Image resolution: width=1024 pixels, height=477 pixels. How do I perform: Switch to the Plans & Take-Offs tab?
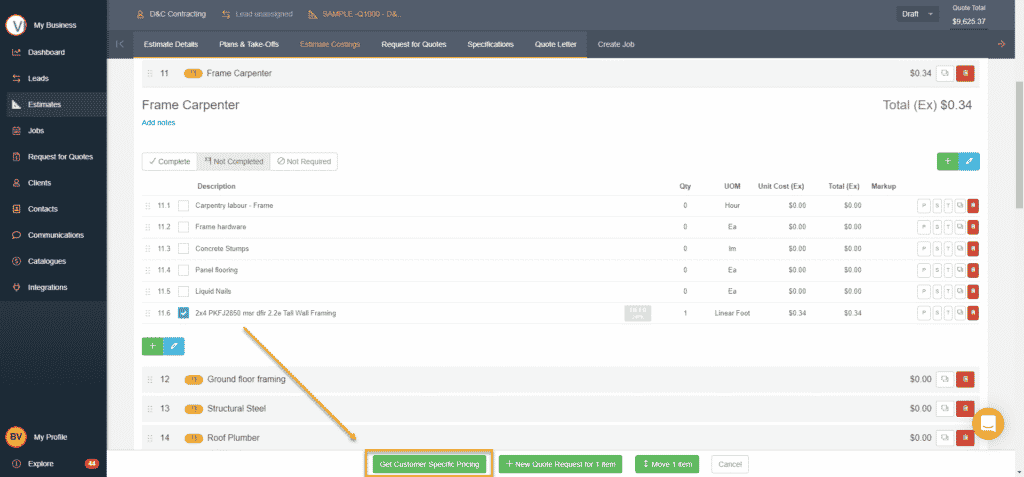point(249,44)
